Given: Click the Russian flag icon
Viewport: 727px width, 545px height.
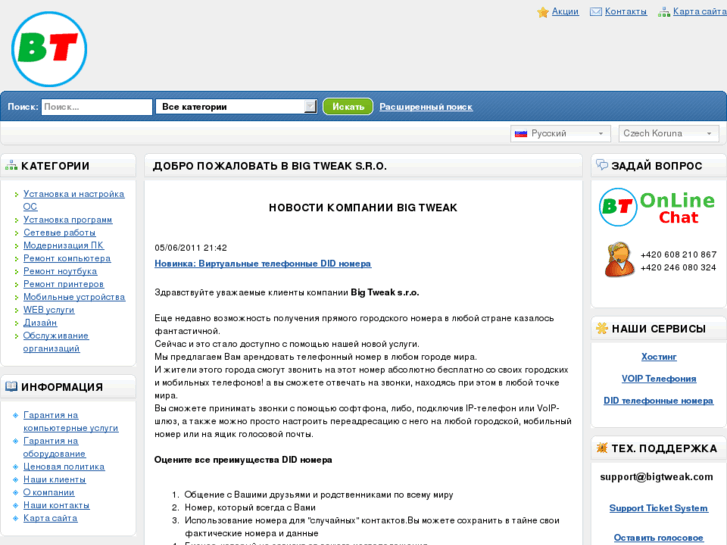Looking at the screenshot, I should pos(521,134).
